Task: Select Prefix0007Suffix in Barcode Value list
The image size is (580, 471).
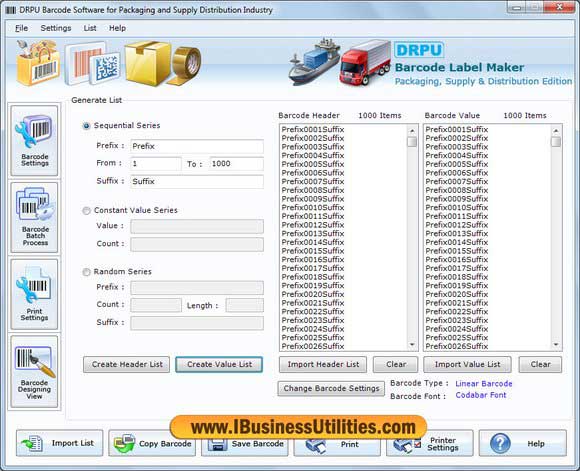Action: pyautogui.click(x=457, y=182)
